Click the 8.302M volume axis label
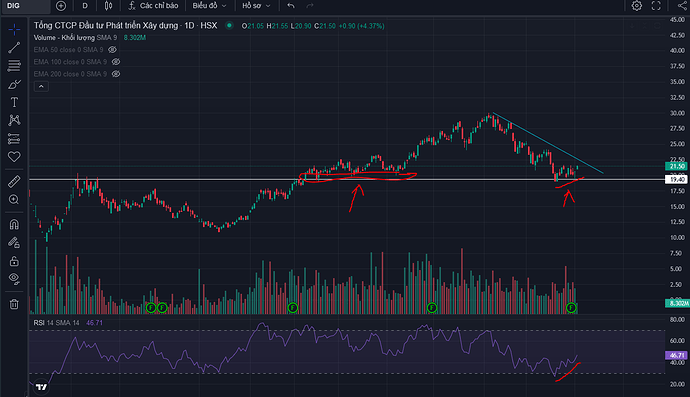The width and height of the screenshot is (690, 397). (x=677, y=303)
